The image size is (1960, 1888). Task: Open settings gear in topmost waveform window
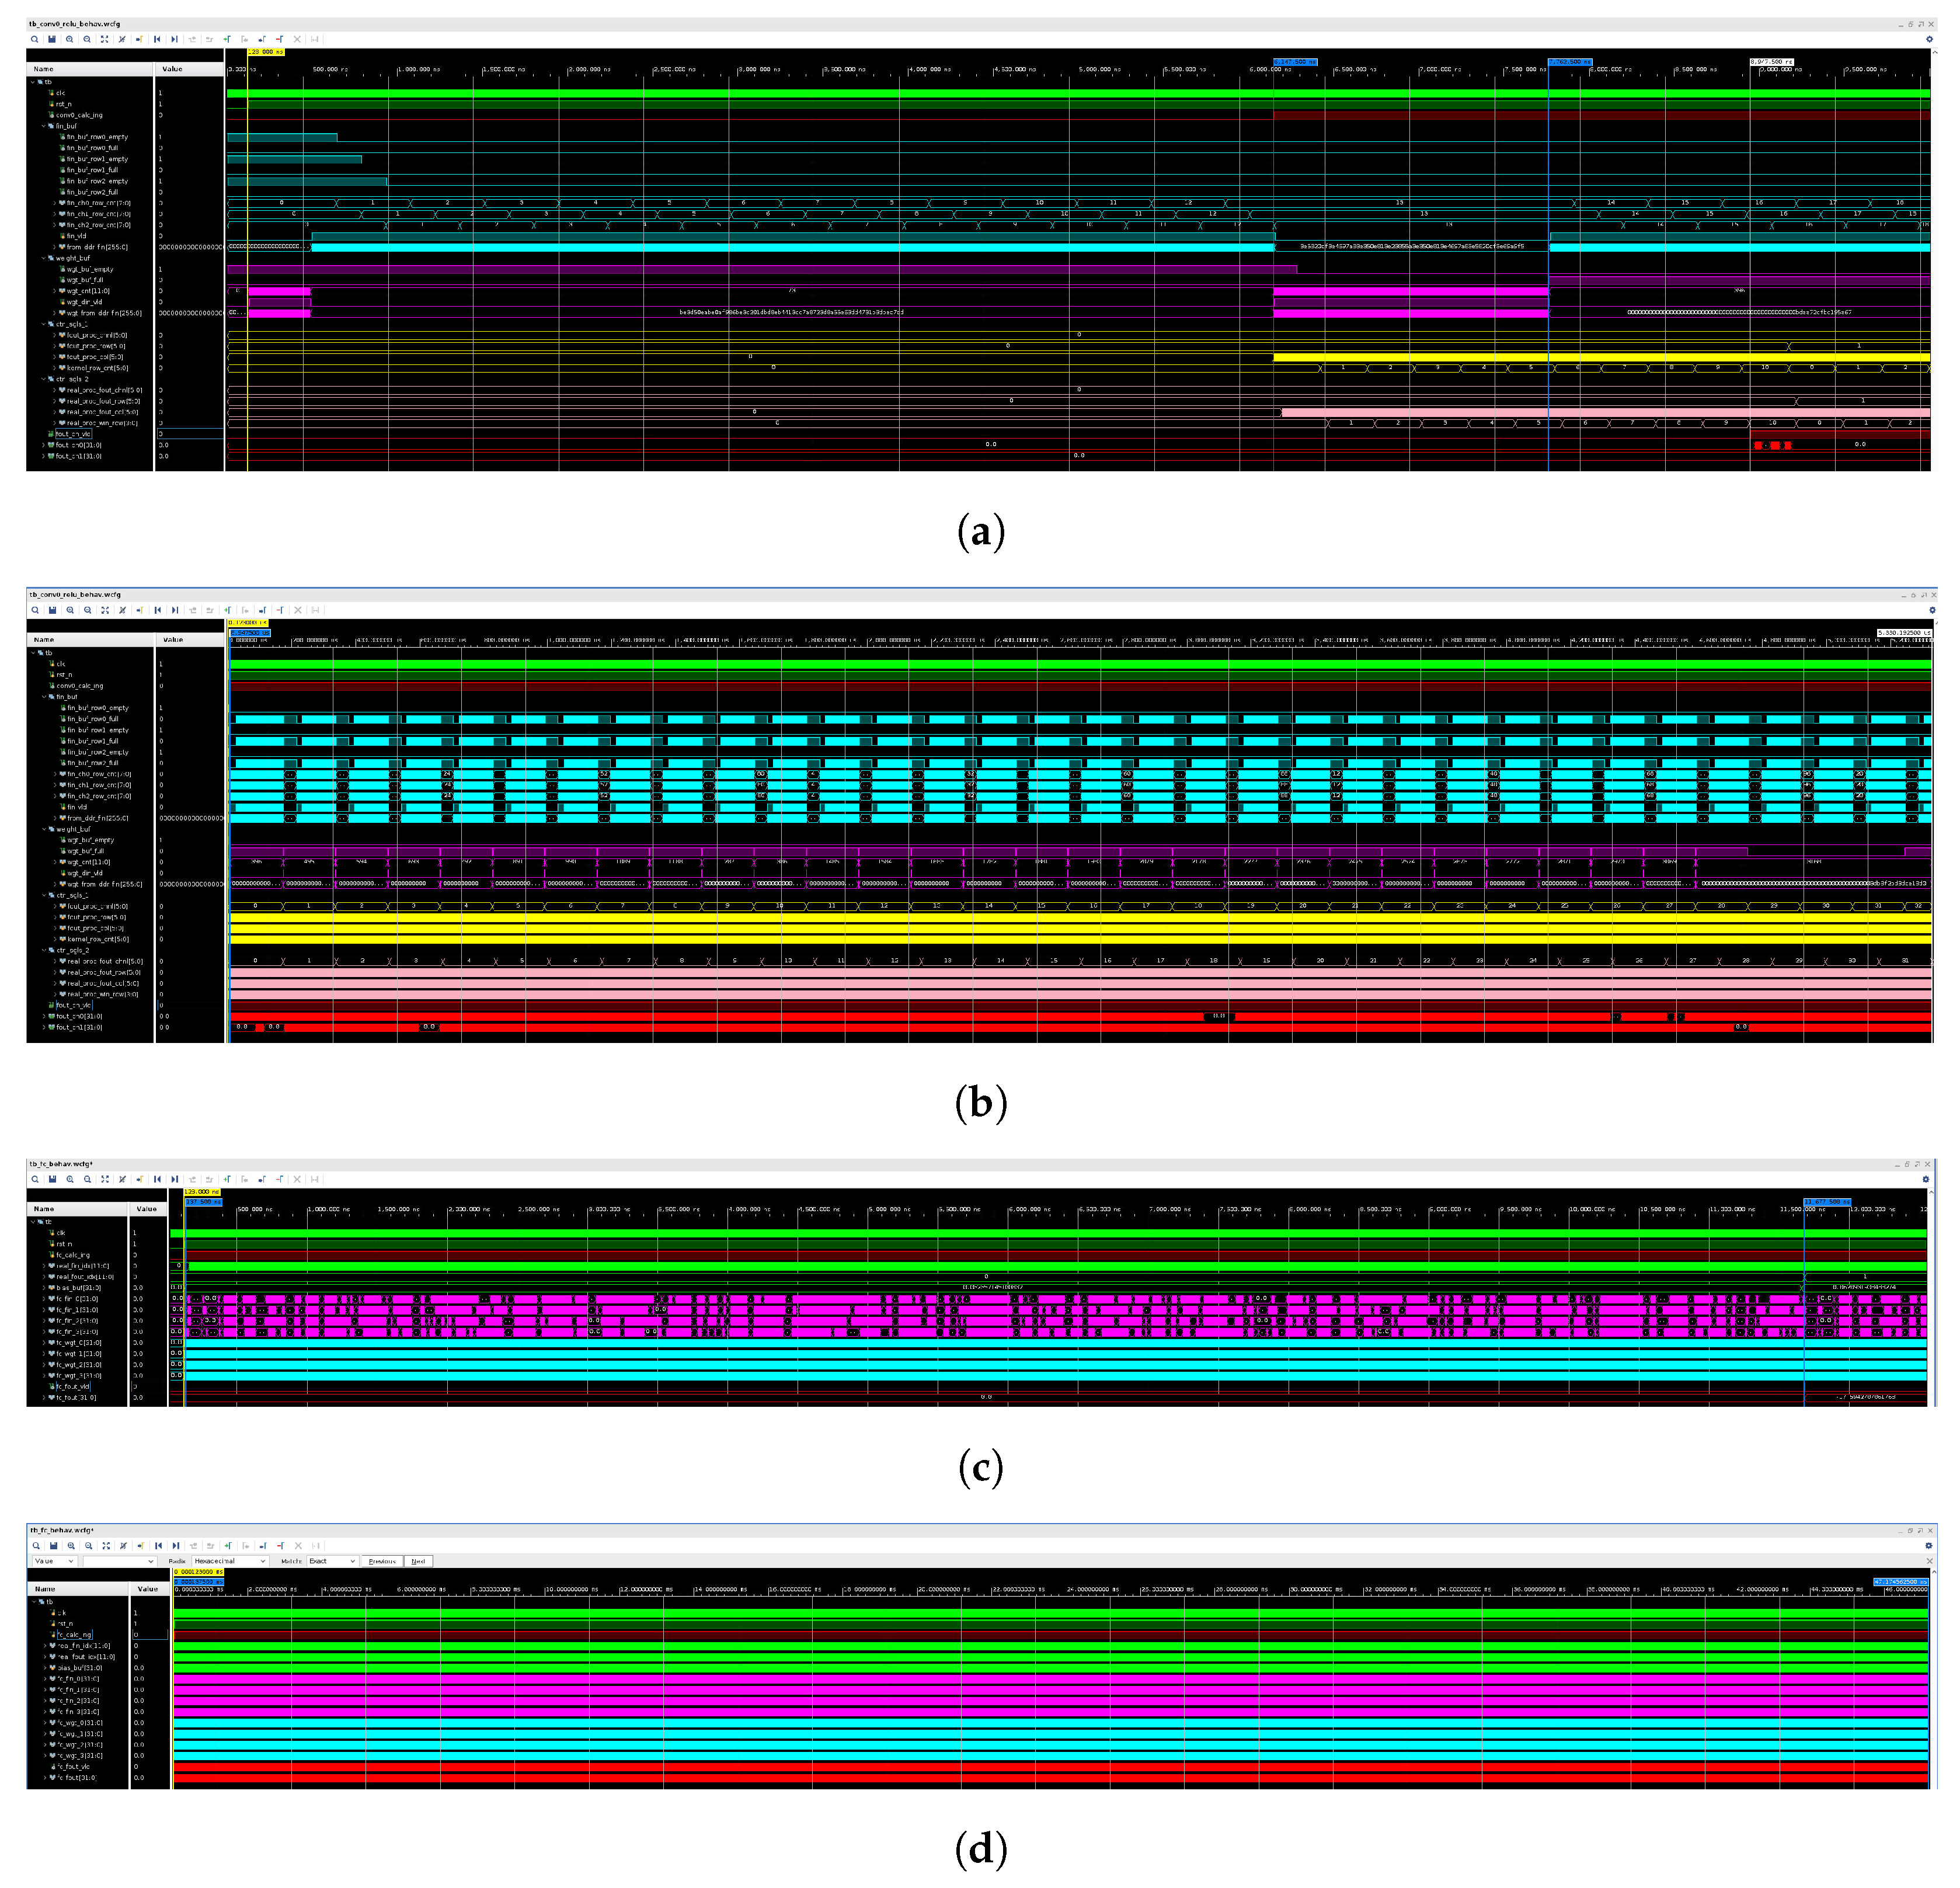(x=1929, y=39)
